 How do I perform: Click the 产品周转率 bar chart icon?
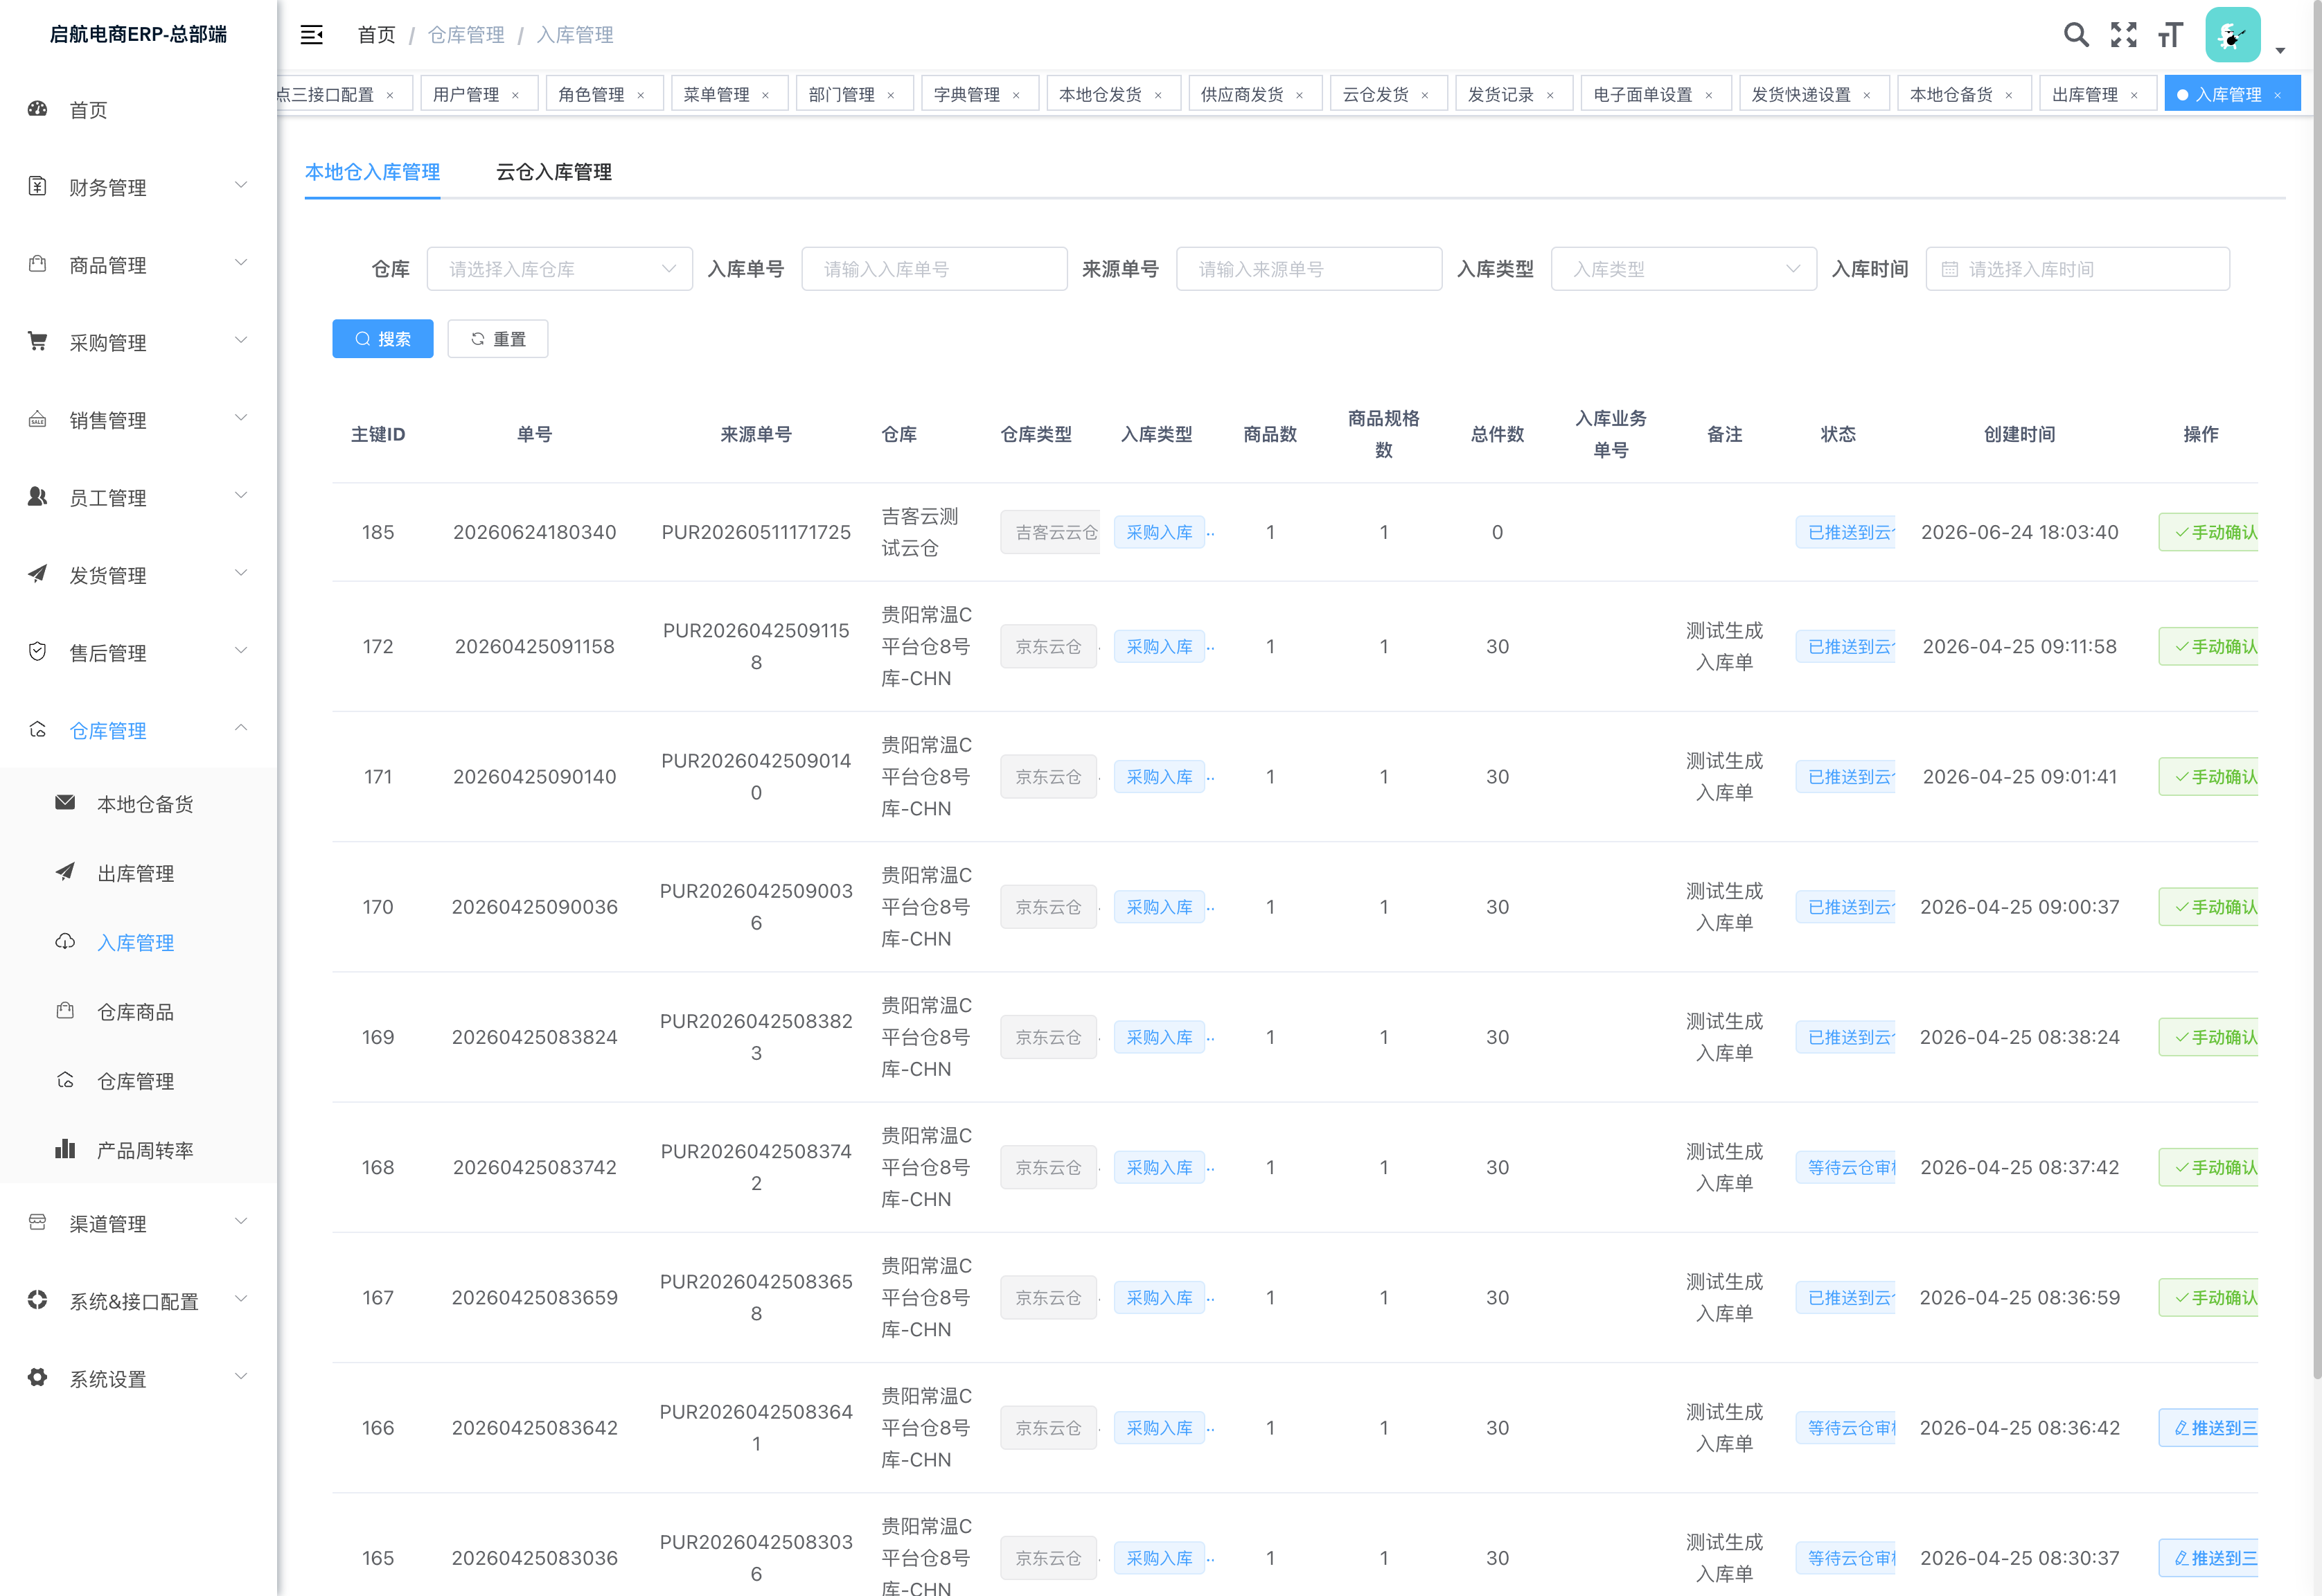[65, 1149]
